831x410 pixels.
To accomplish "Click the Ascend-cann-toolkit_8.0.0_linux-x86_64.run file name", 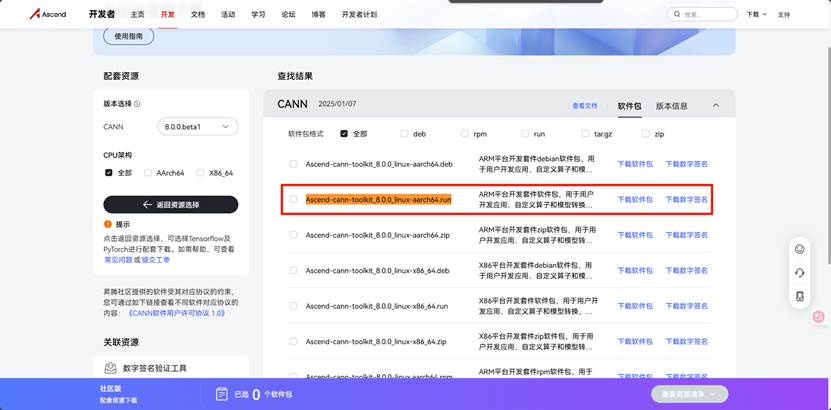I will 377,306.
